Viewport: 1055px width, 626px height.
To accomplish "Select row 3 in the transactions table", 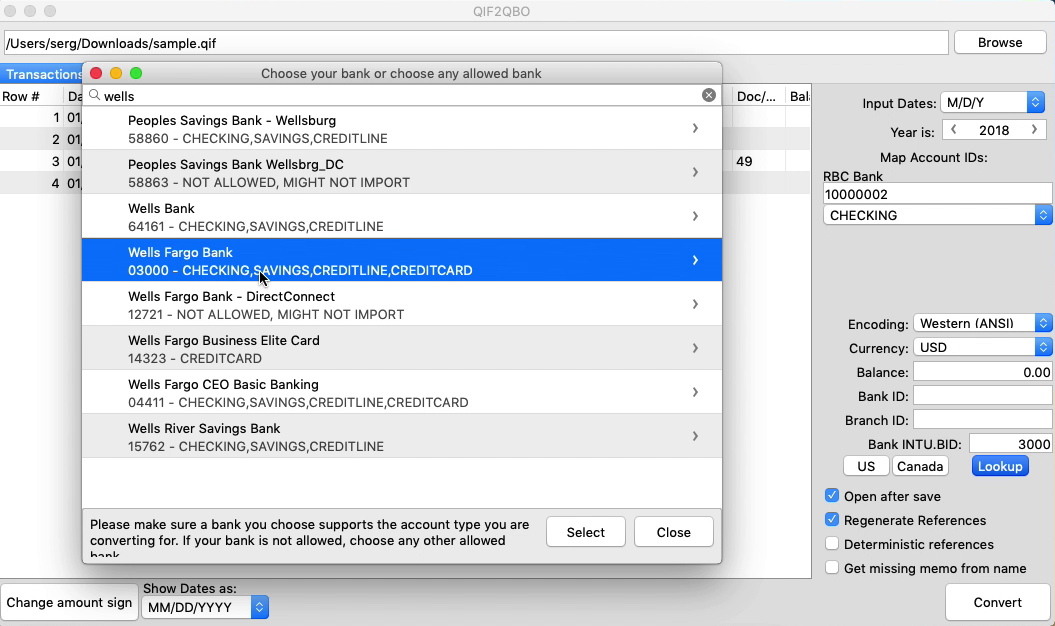I will click(40, 162).
